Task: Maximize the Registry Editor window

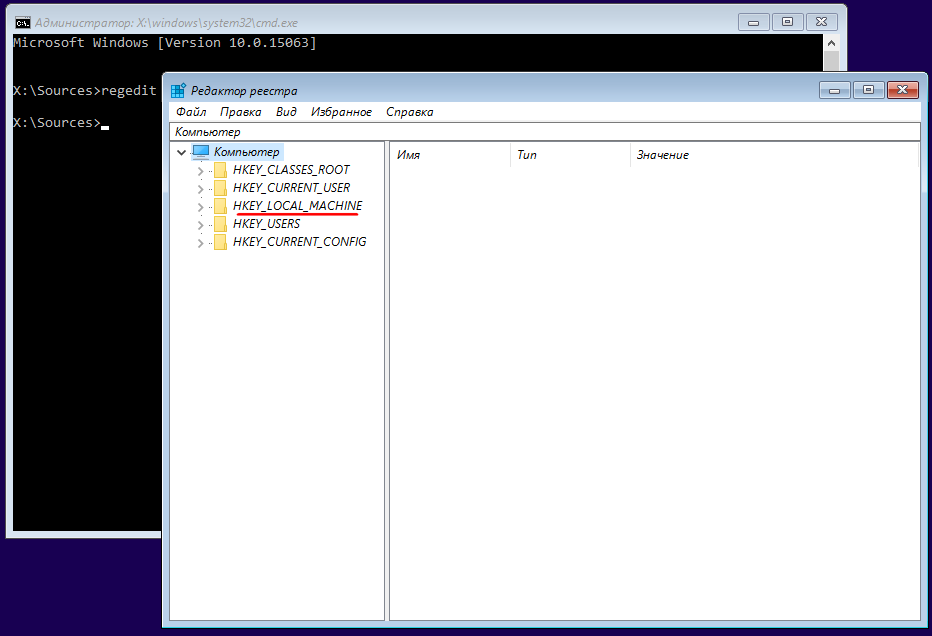Action: tap(868, 90)
